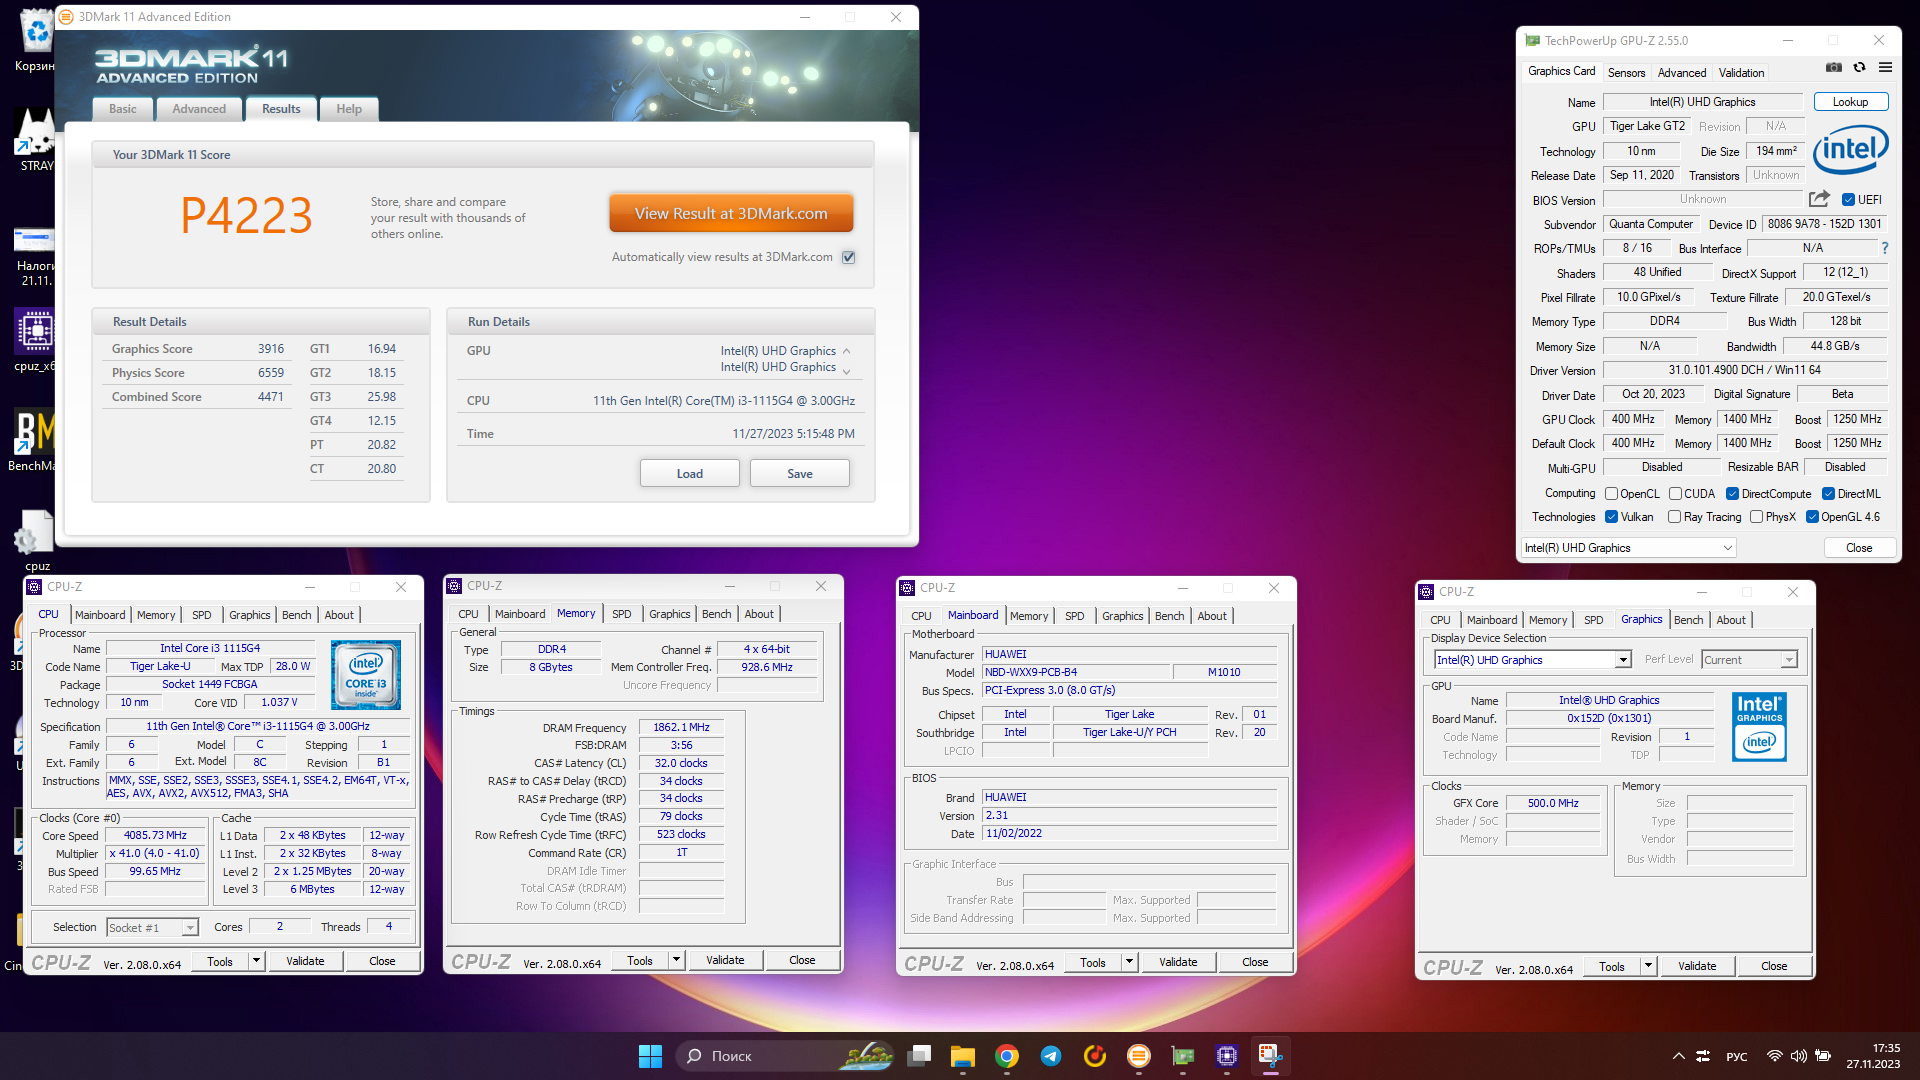Open the Socket #1 selection dropdown
The image size is (1920, 1080).
coord(152,928)
